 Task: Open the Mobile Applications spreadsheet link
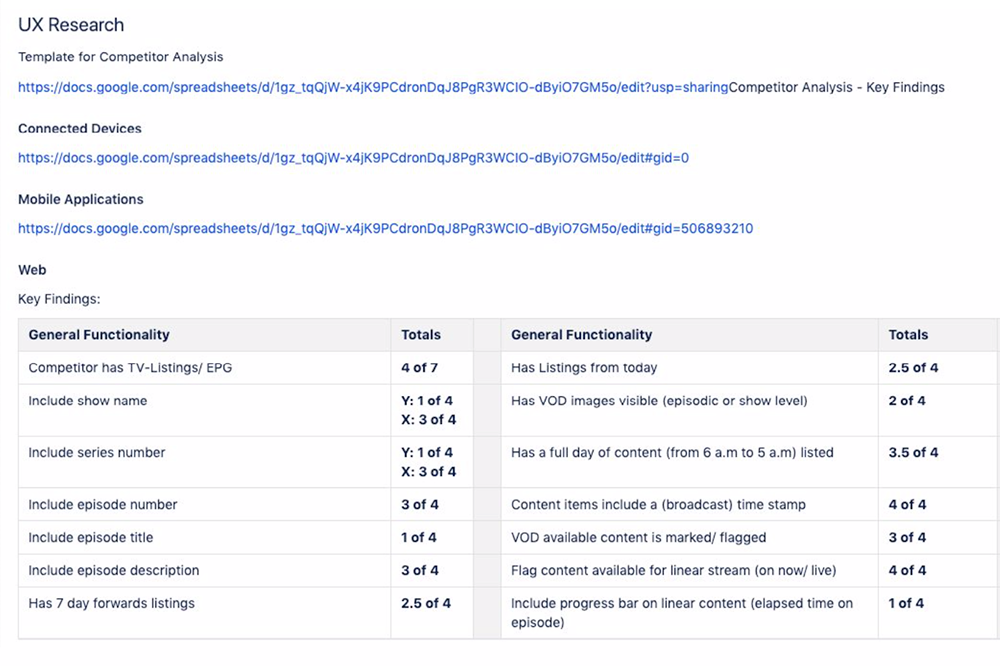click(x=385, y=228)
